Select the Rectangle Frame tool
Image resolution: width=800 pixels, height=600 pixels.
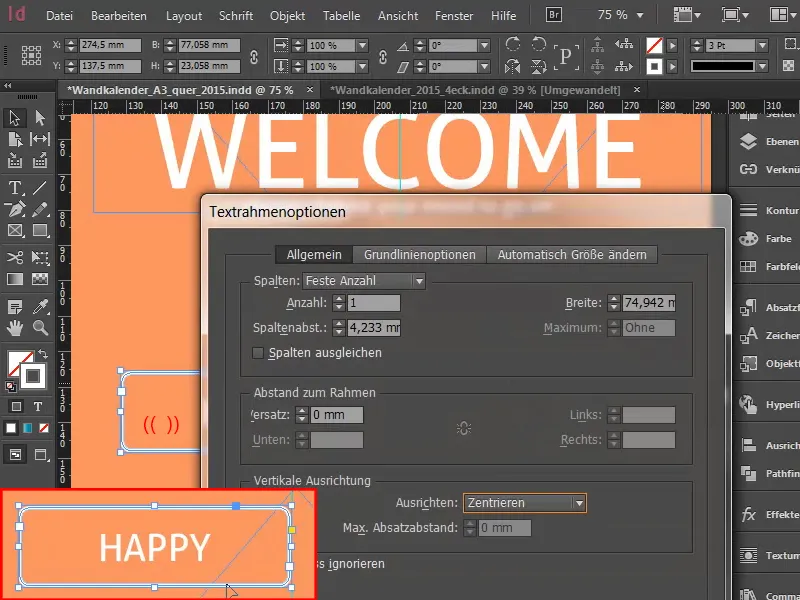[14, 231]
